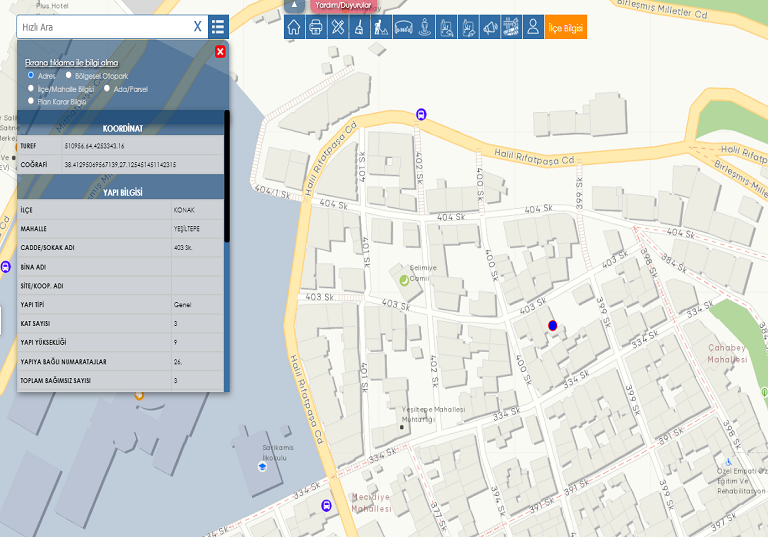This screenshot has height=537, width=768.
Task: Click the home icon in the toolbar
Action: [x=294, y=27]
